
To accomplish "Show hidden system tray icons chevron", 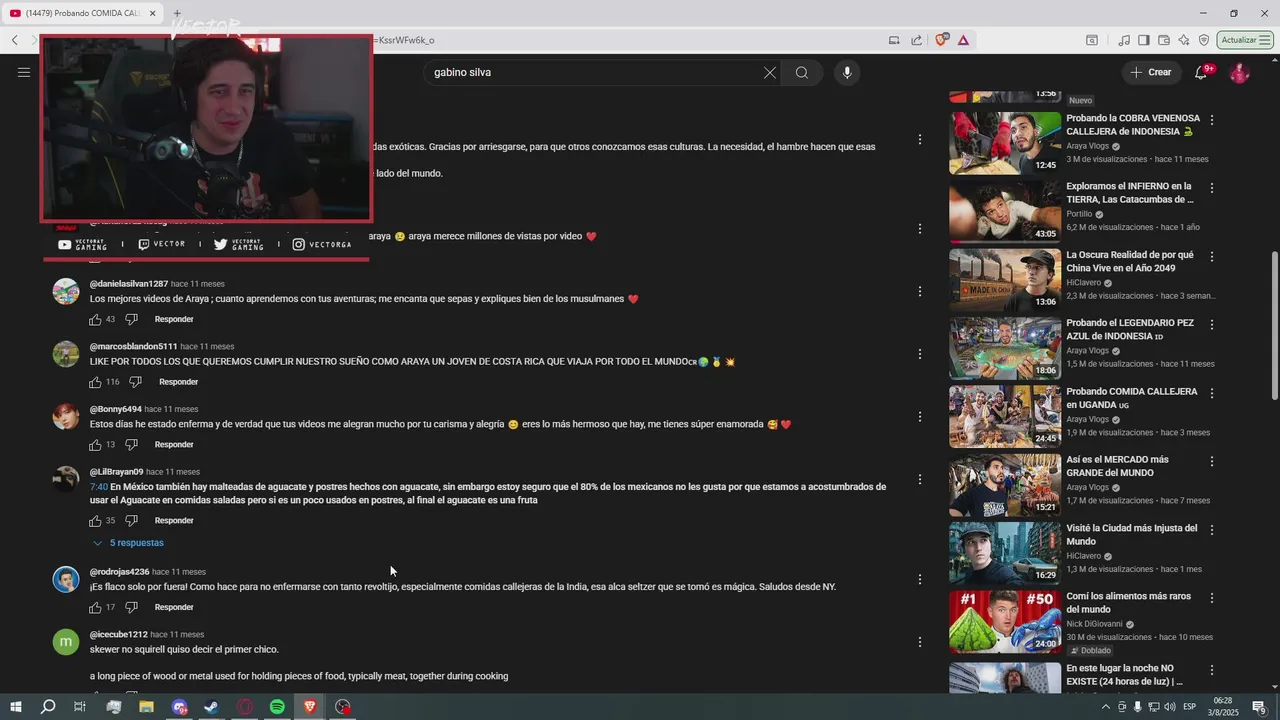I will click(x=1106, y=707).
